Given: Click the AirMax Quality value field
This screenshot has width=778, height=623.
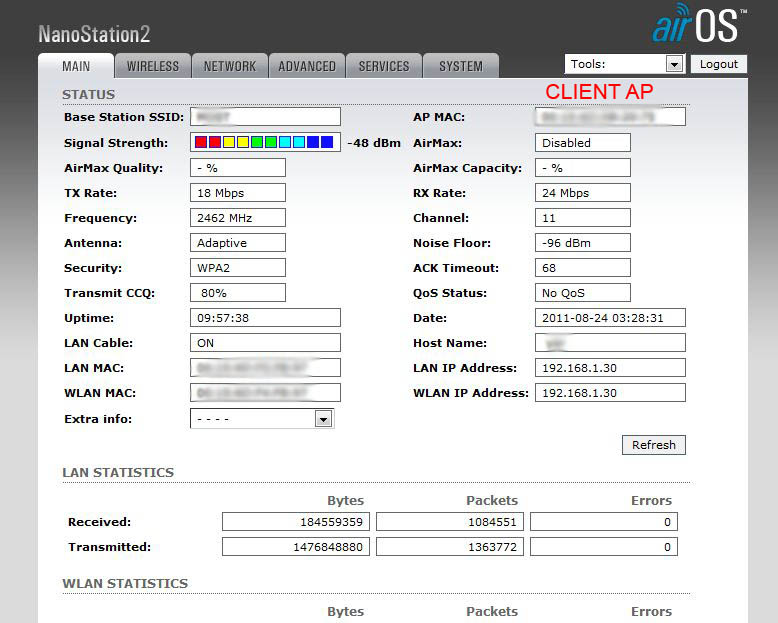Looking at the screenshot, I should [x=238, y=168].
